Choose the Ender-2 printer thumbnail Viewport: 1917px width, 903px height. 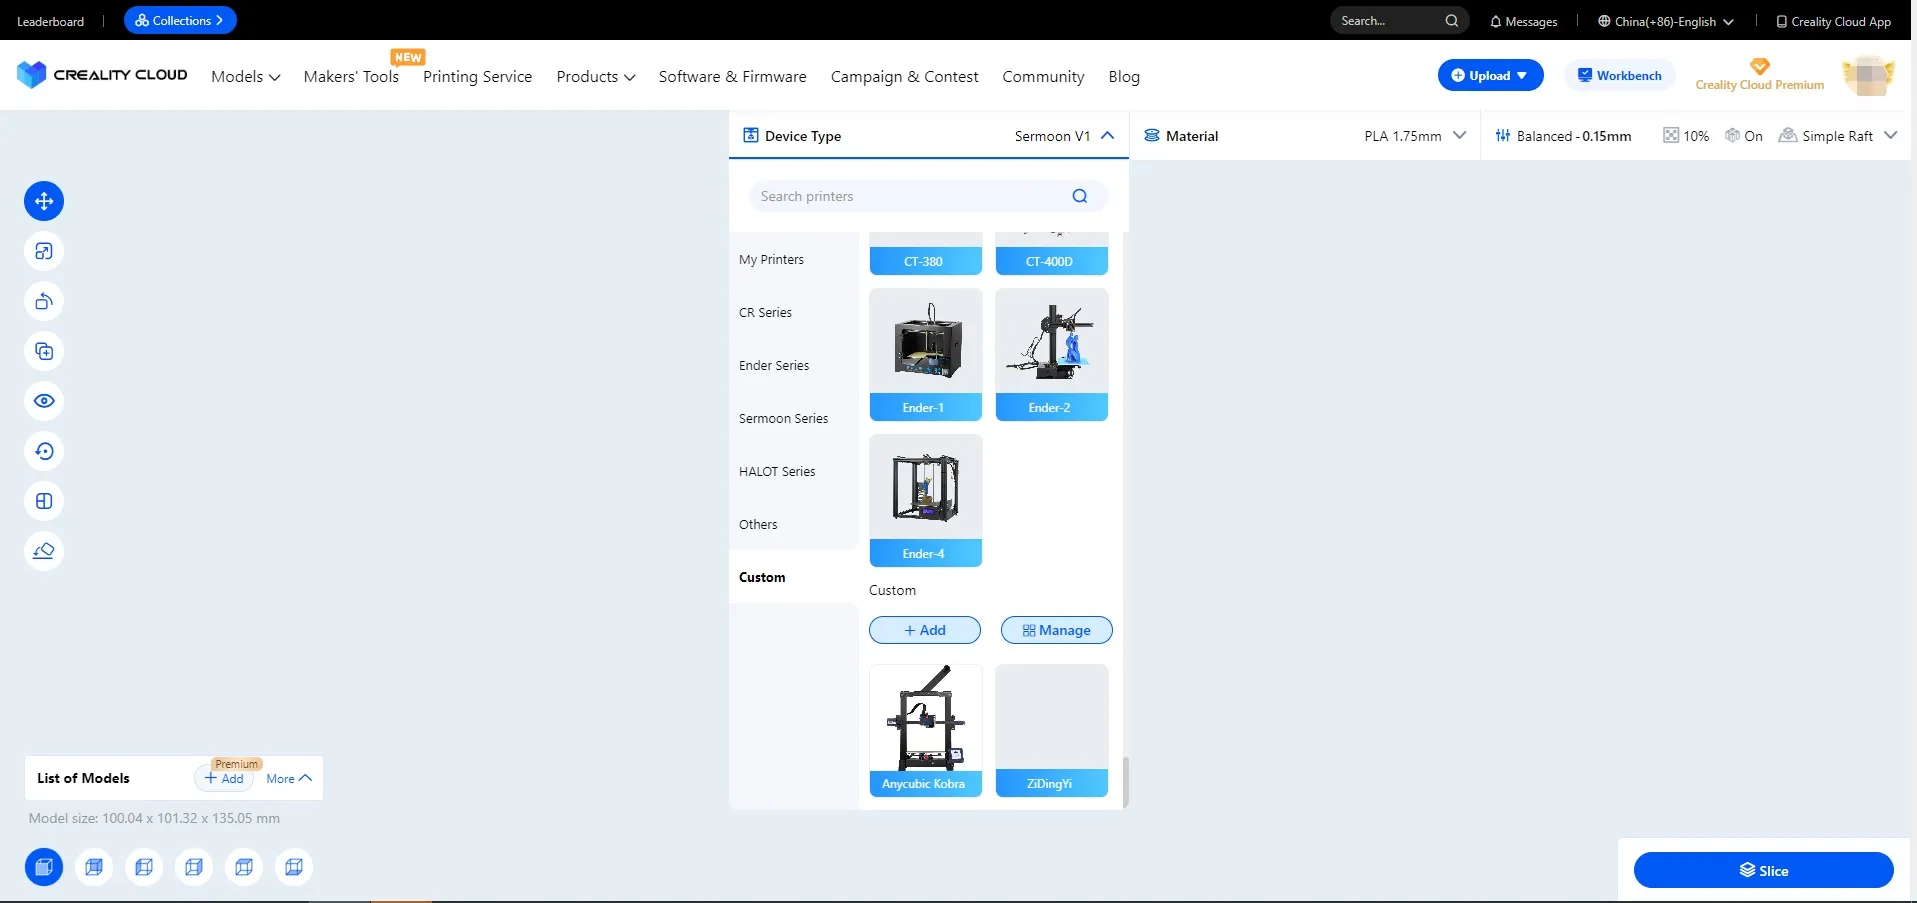(1051, 354)
